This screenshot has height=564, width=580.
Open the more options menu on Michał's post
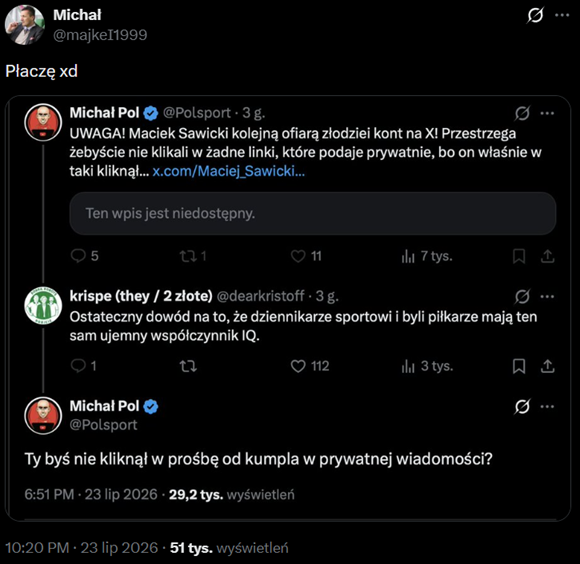[x=562, y=15]
